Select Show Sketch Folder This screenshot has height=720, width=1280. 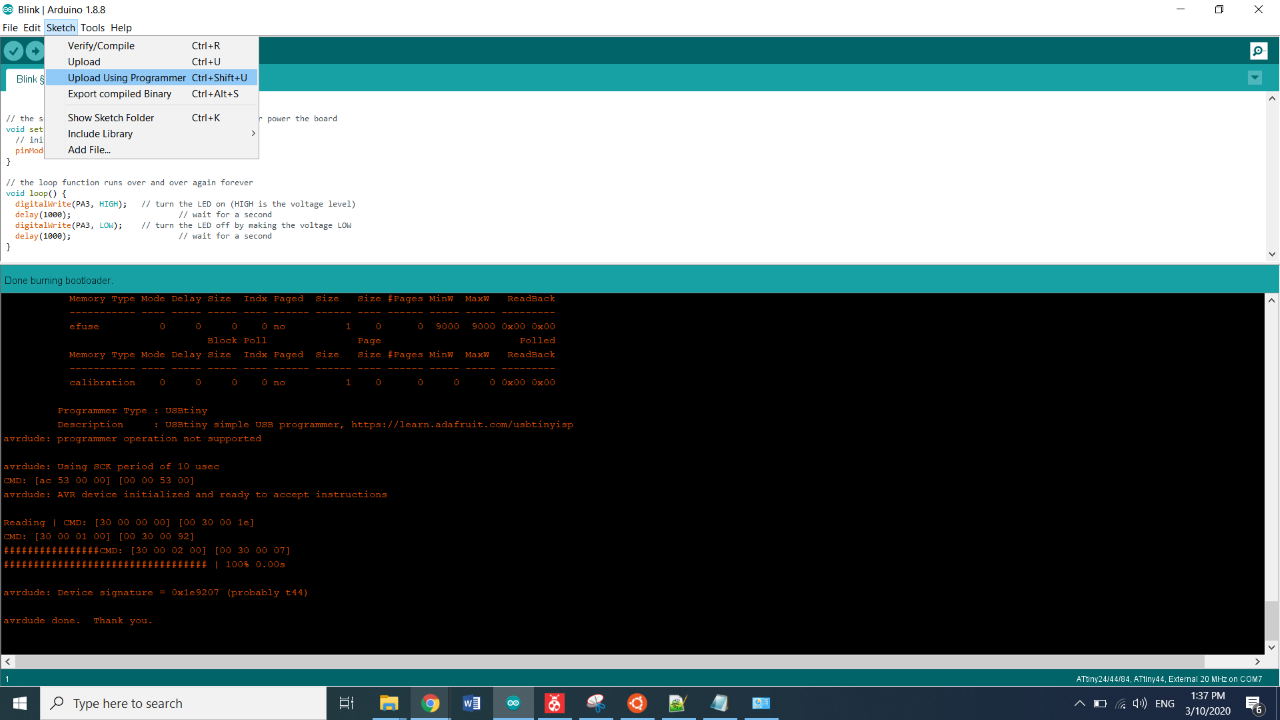152,118
